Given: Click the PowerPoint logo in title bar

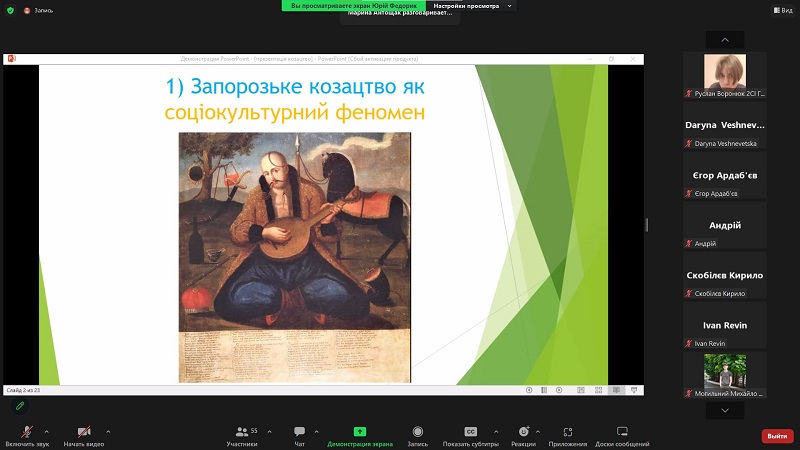Looking at the screenshot, I should click(x=11, y=59).
